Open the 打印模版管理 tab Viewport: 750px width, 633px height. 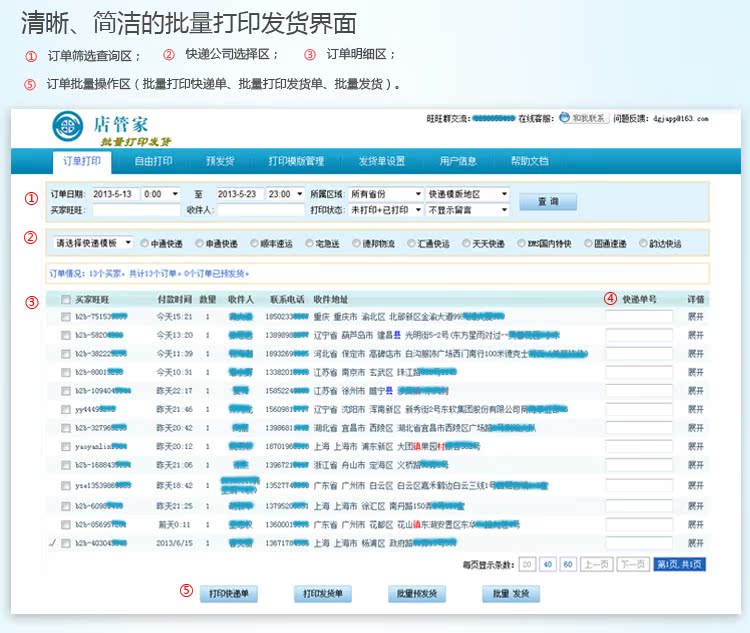tap(296, 161)
